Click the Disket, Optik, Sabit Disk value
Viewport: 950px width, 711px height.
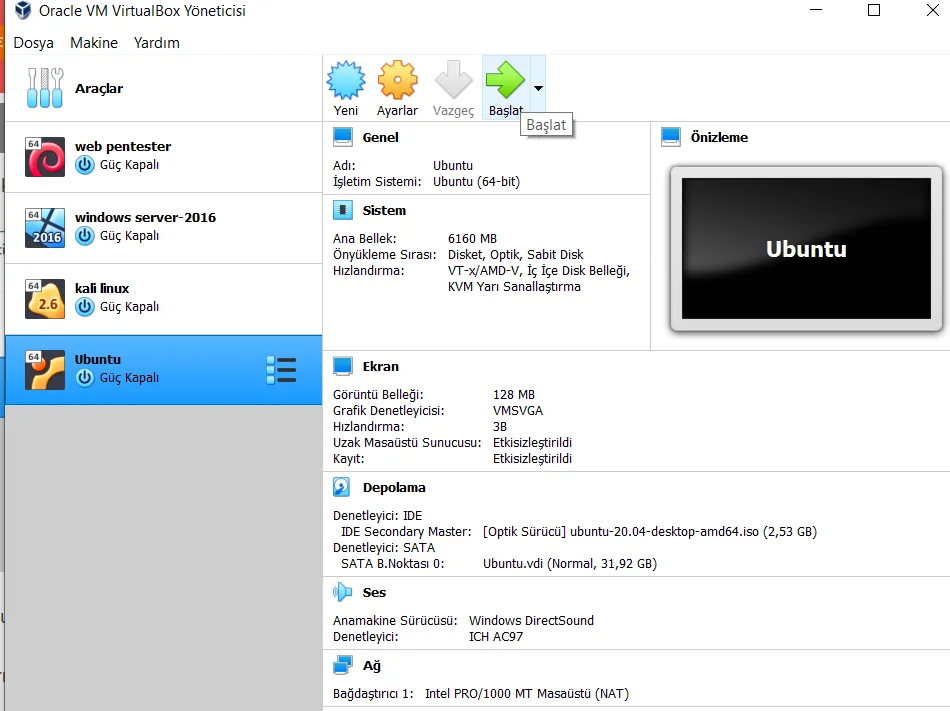pyautogui.click(x=516, y=254)
